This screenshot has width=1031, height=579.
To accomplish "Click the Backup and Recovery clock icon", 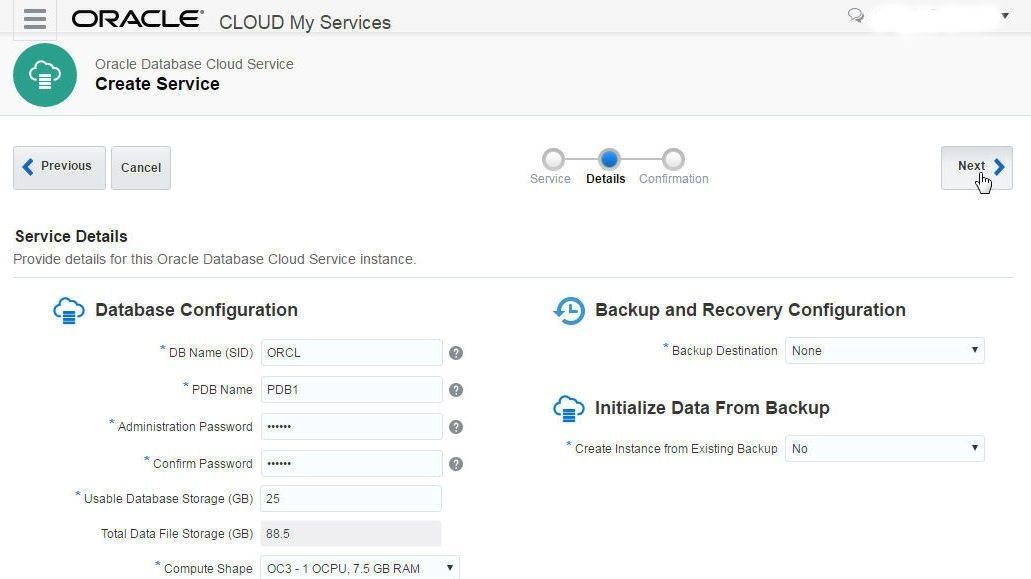I will pos(569,311).
